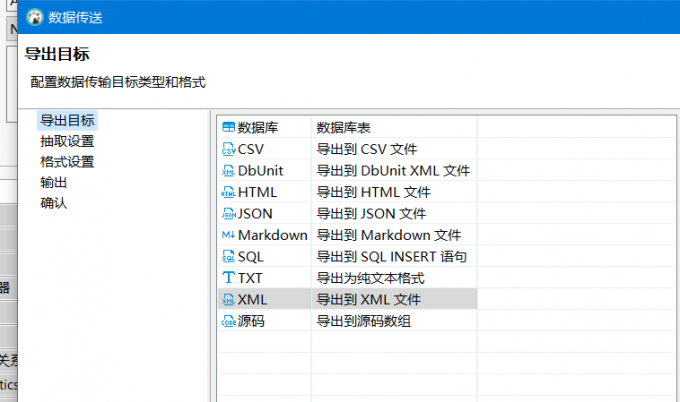Click the JSON file icon

pyautogui.click(x=228, y=213)
